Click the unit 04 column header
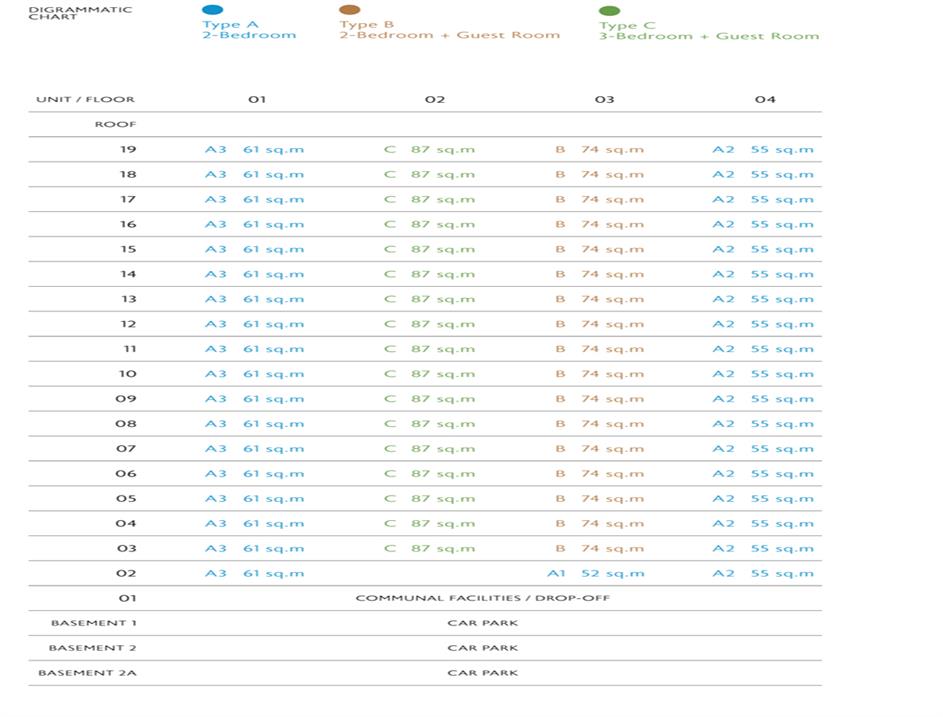Image resolution: width=943 pixels, height=717 pixels. [x=765, y=99]
